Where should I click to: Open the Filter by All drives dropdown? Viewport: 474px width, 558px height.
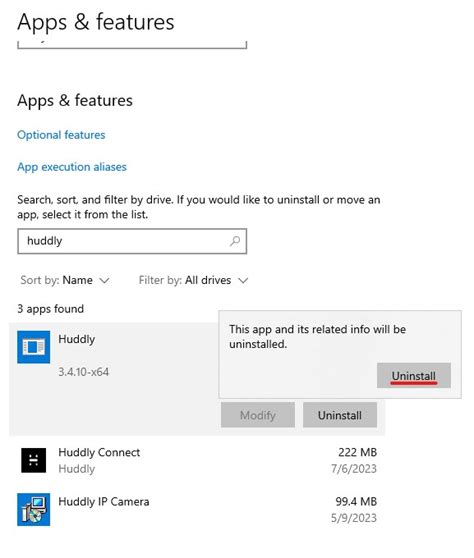coord(193,280)
